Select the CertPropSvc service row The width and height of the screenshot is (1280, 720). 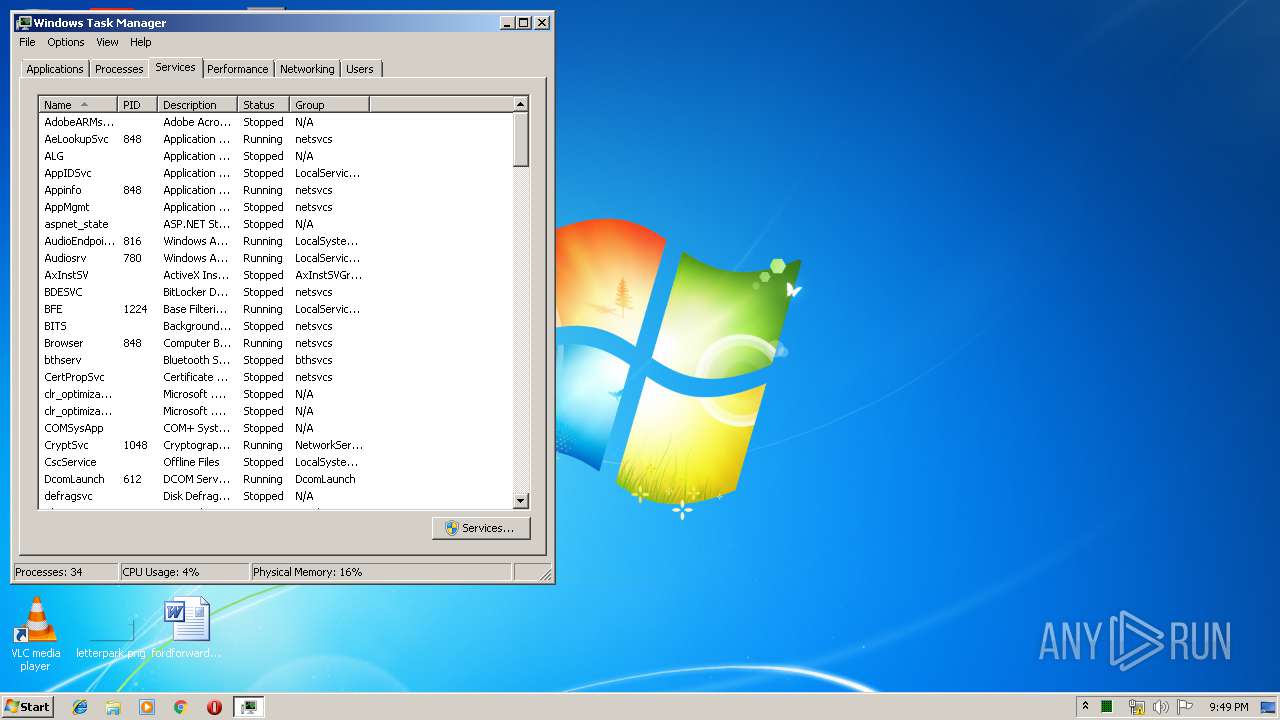click(x=275, y=377)
